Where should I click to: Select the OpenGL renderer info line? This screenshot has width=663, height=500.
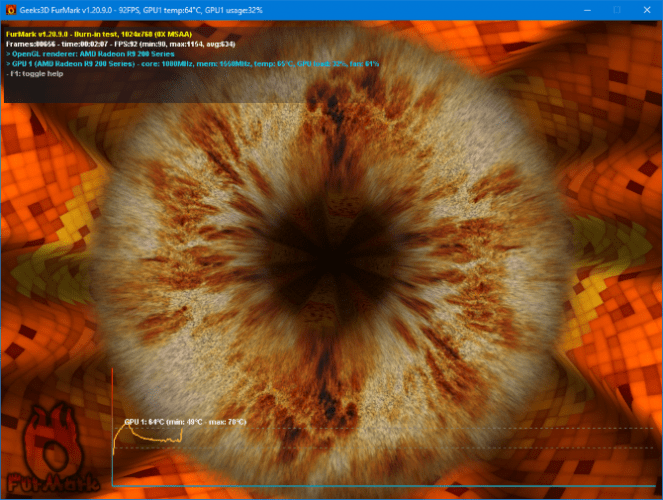(x=90, y=54)
